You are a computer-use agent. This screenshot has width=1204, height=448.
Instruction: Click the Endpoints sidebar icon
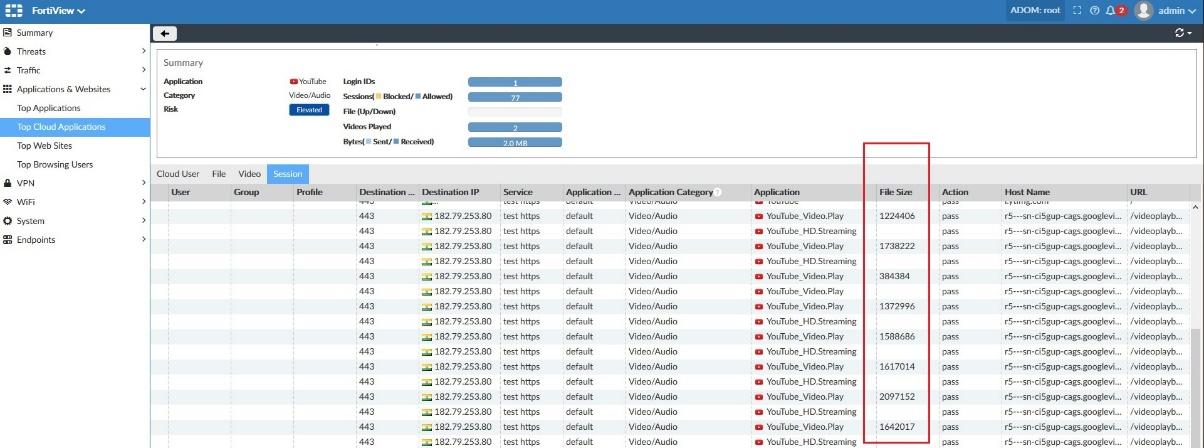tap(7, 240)
